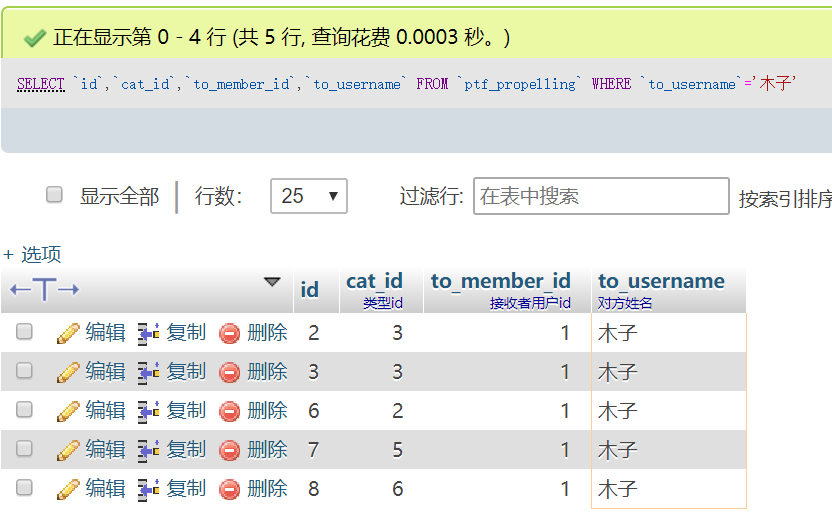Sort by the to_member_id column header
Screen dimensions: 832x525
click(x=501, y=281)
